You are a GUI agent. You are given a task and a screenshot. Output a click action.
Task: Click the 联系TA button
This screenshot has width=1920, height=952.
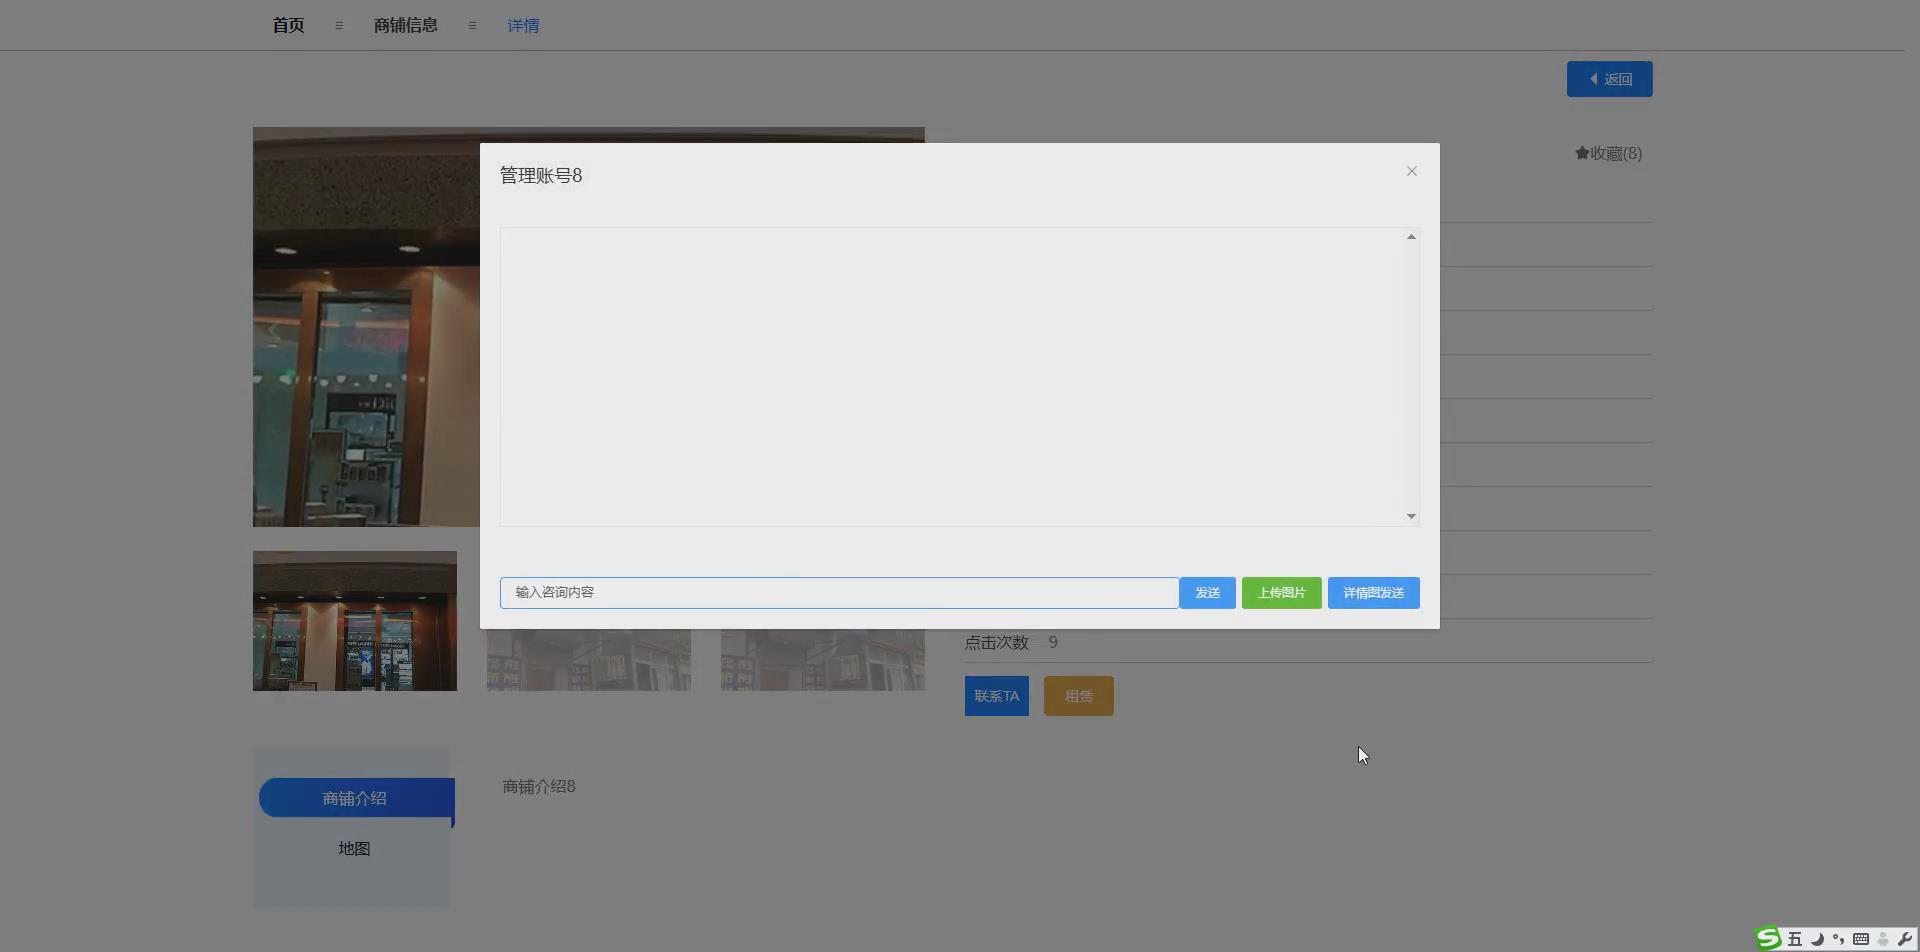[996, 695]
